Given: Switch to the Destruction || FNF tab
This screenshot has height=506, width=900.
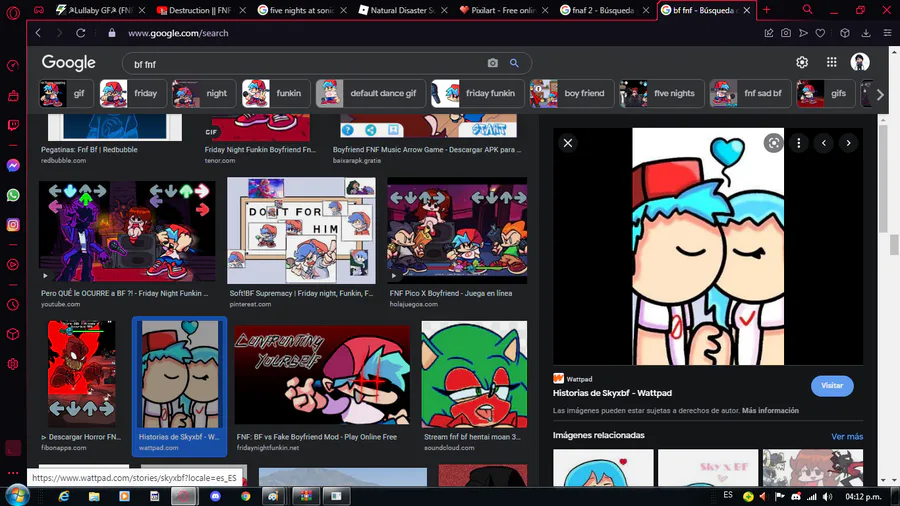Looking at the screenshot, I should 200,10.
